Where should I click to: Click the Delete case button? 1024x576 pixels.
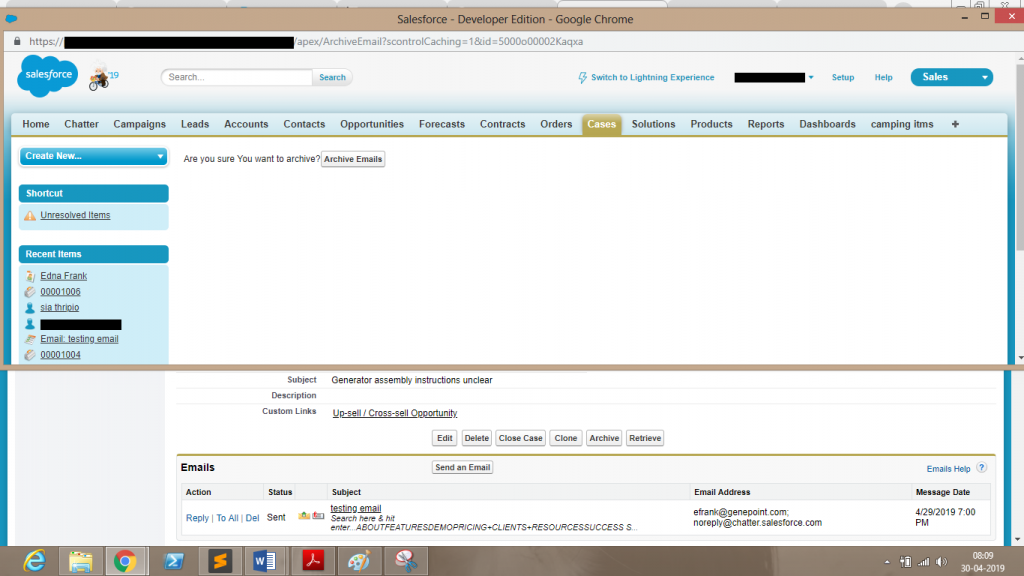[x=476, y=438]
